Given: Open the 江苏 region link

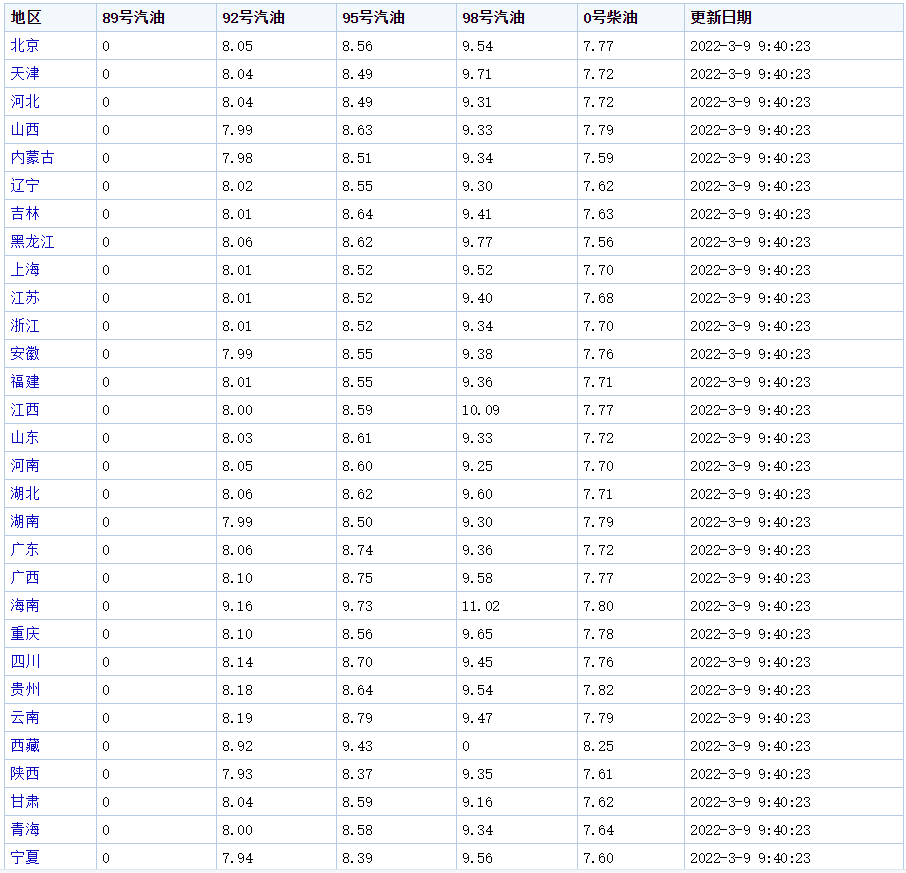Looking at the screenshot, I should (x=25, y=298).
